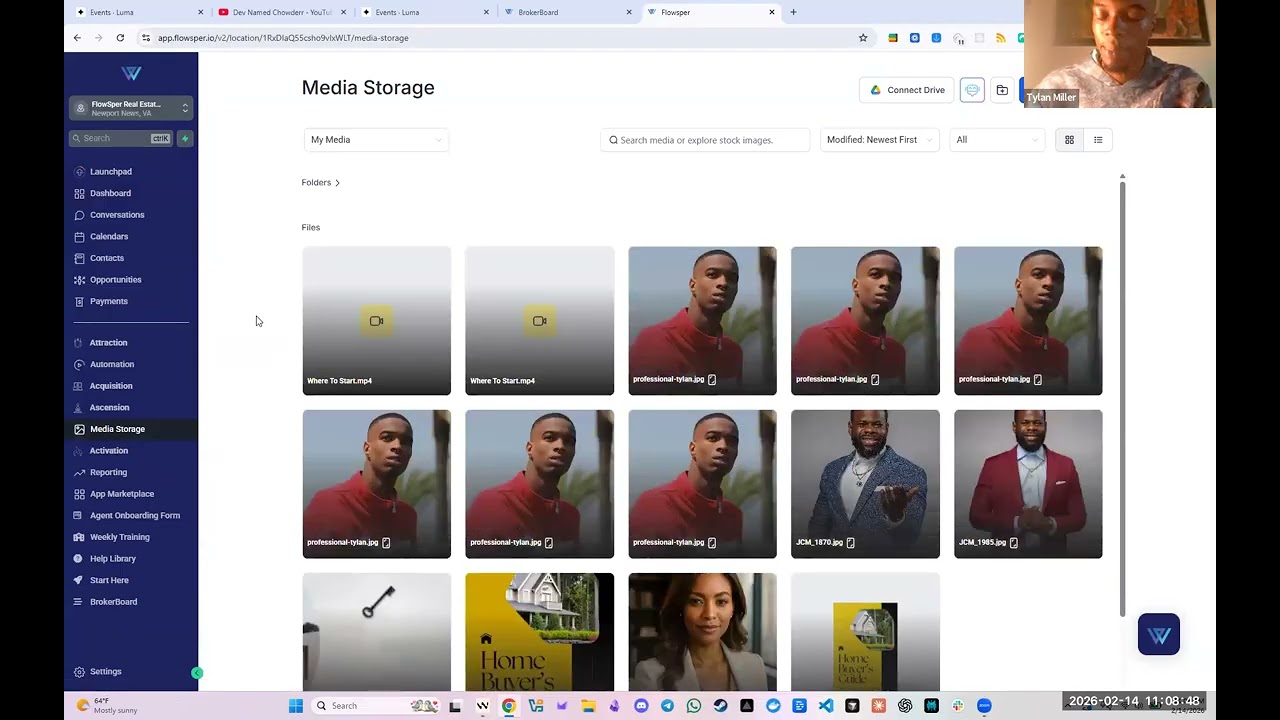Click the Payments sidebar icon
The width and height of the screenshot is (1280, 720).
(x=79, y=301)
